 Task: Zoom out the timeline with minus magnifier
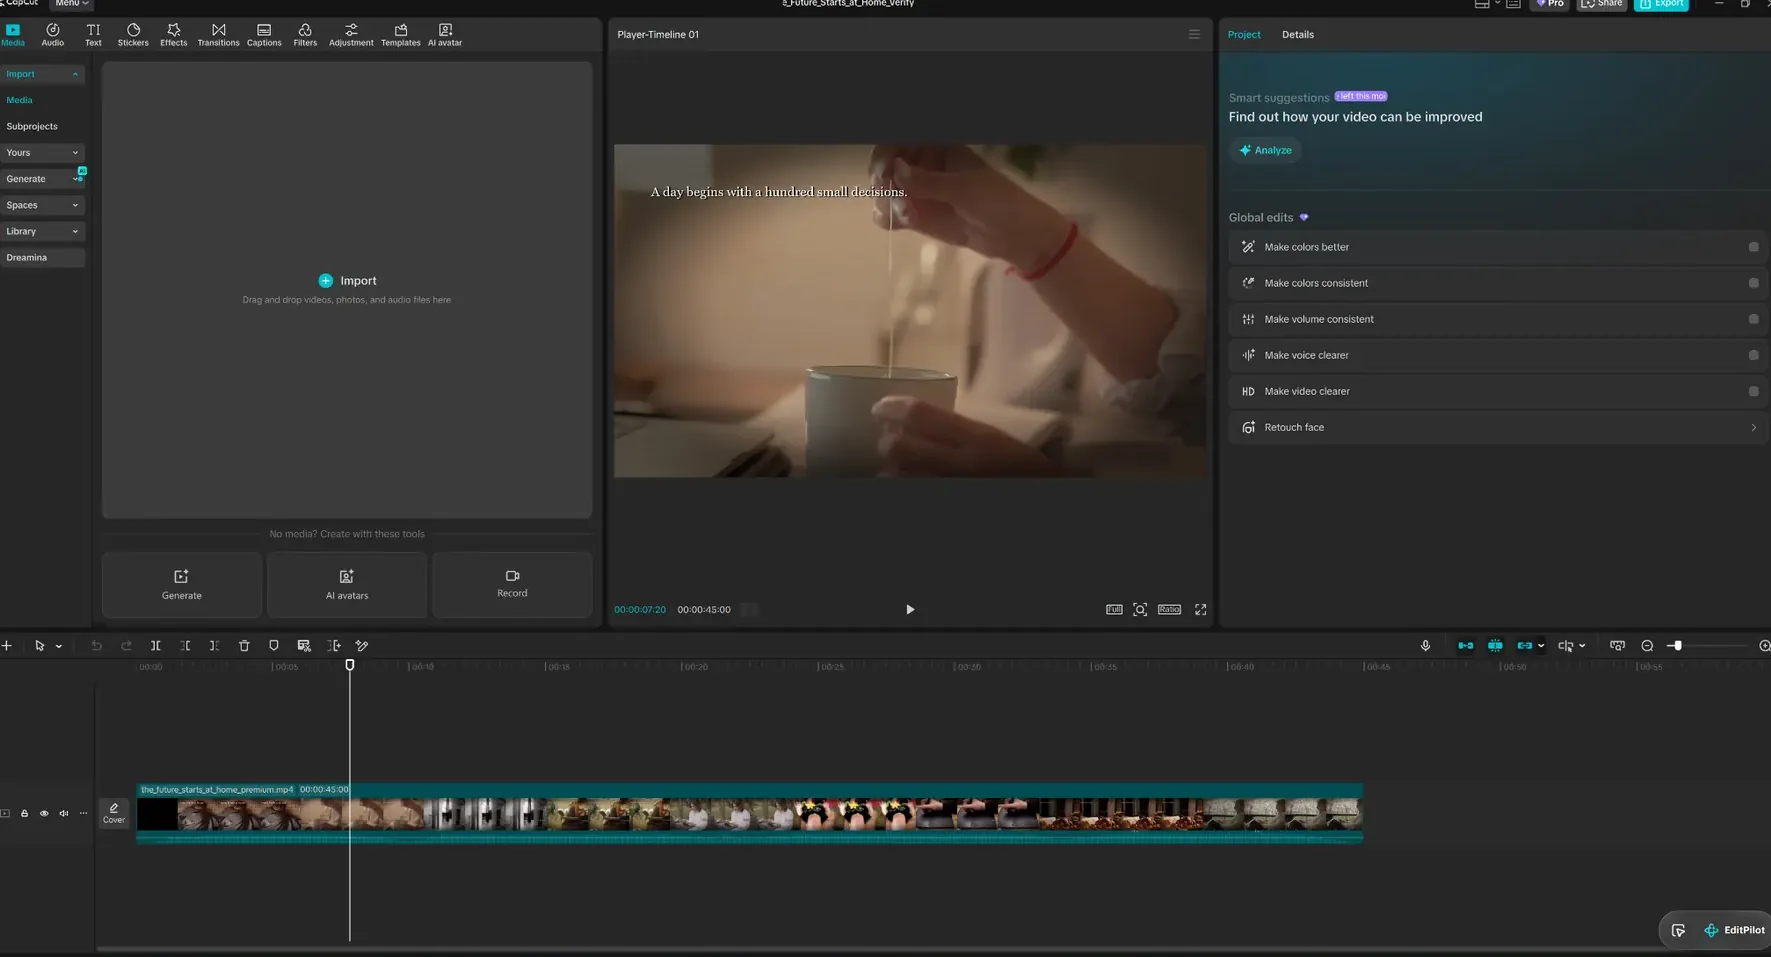point(1647,646)
